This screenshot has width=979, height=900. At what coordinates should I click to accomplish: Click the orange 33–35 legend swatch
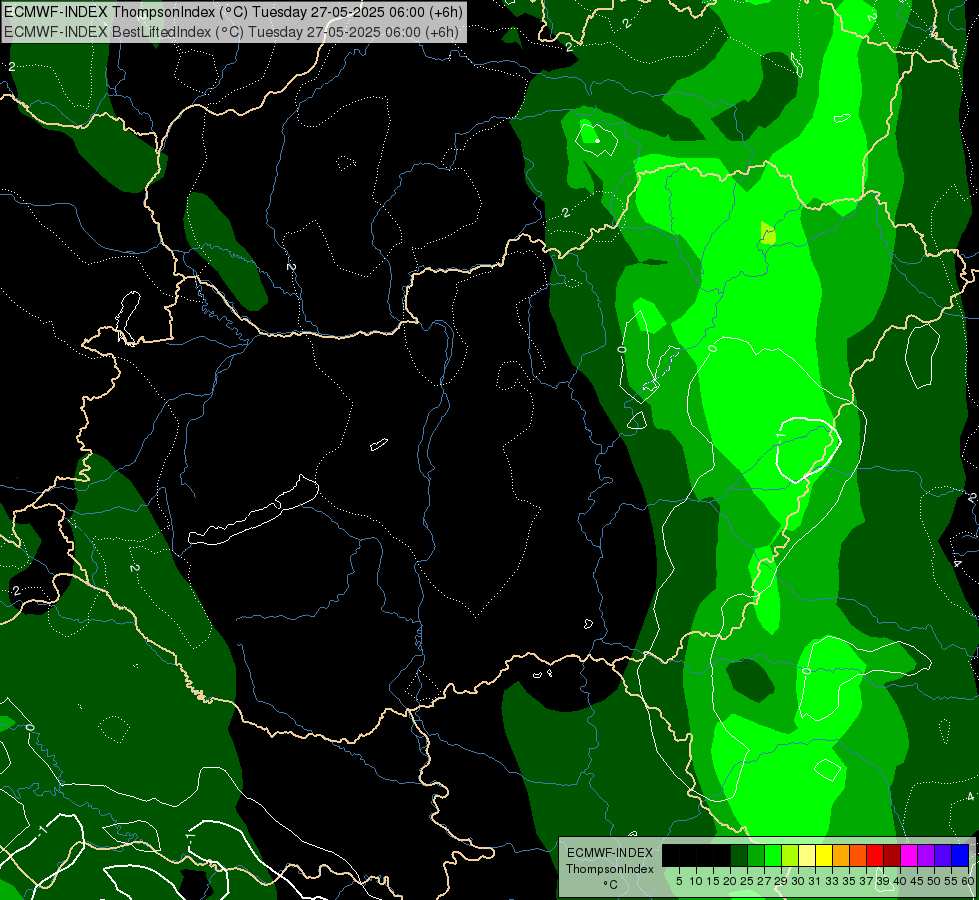pos(841,855)
